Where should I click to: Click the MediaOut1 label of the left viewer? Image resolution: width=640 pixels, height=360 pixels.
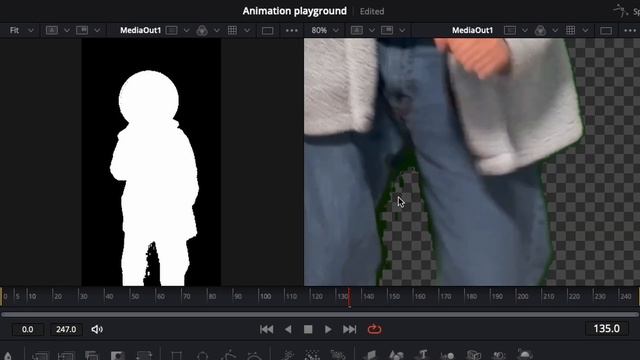[x=140, y=30]
